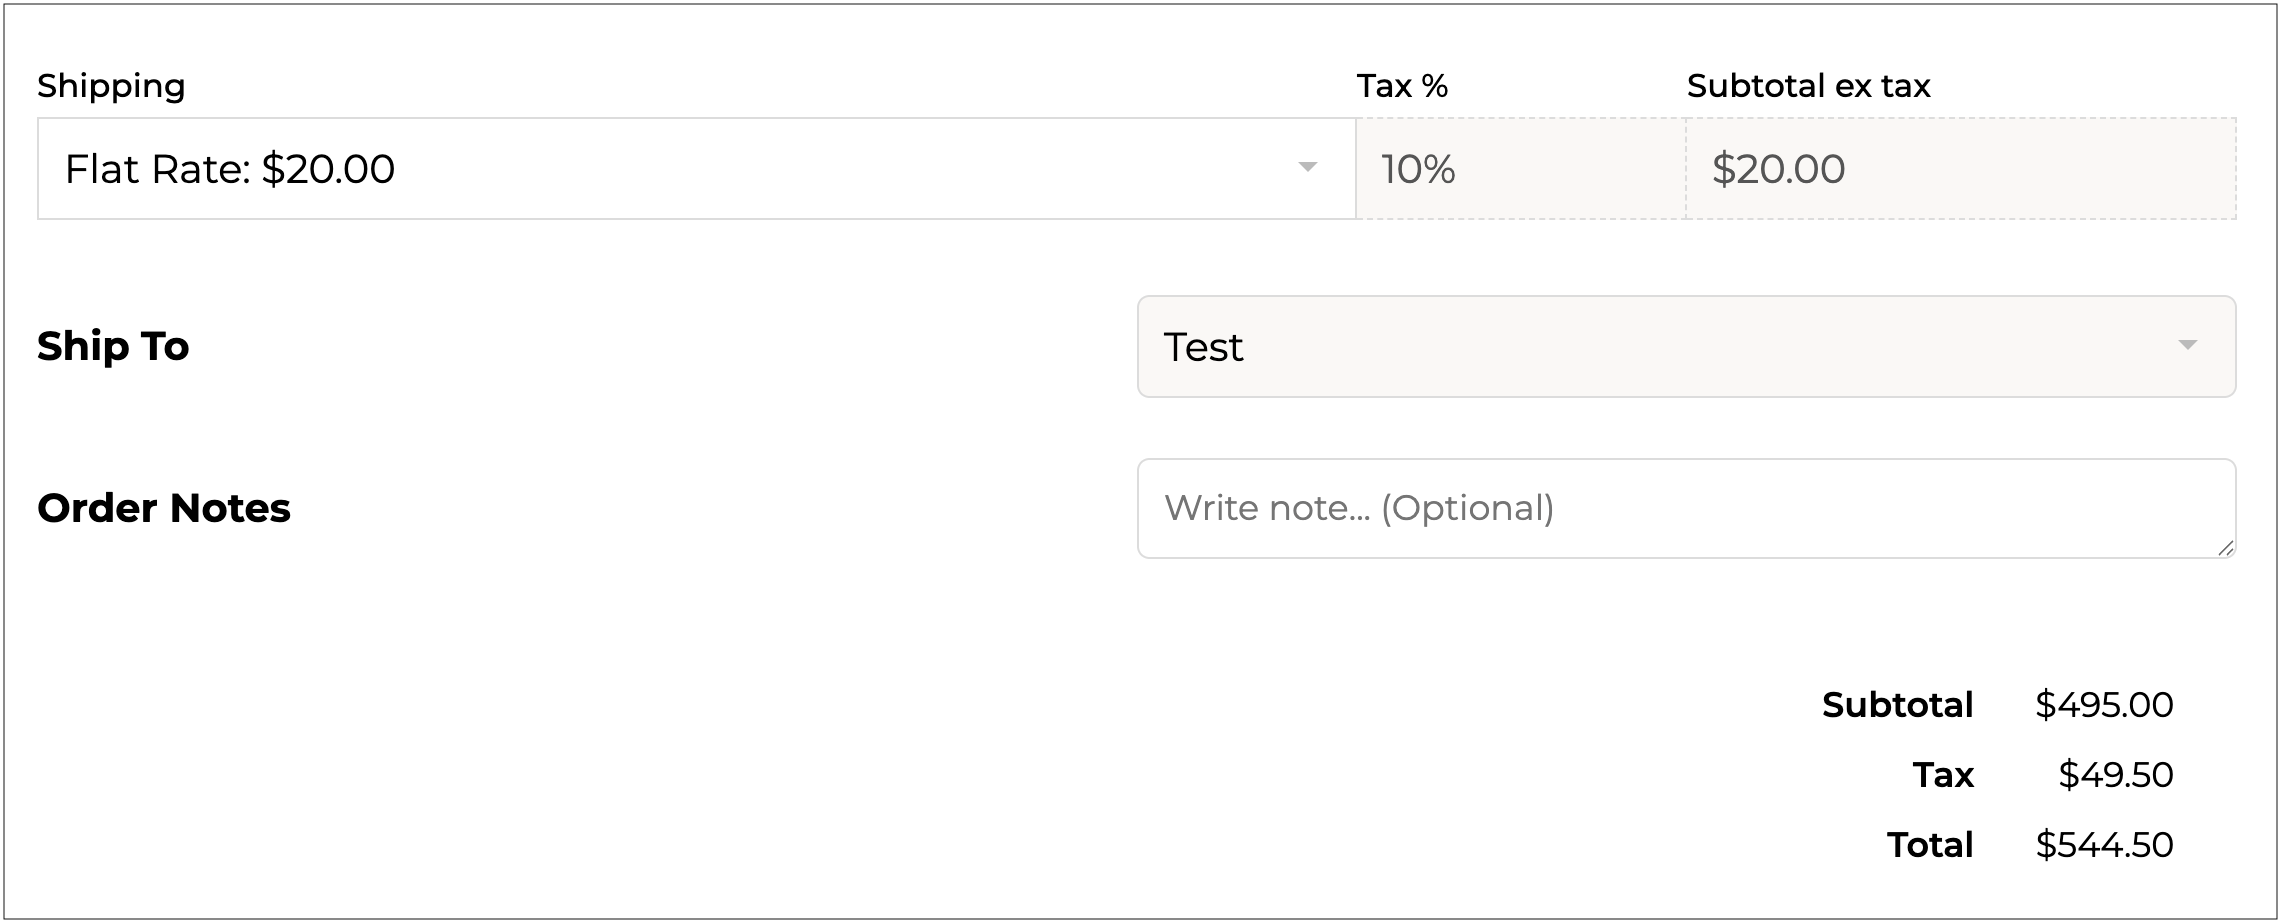
Task: Click the Ship To heading
Action: [113, 346]
